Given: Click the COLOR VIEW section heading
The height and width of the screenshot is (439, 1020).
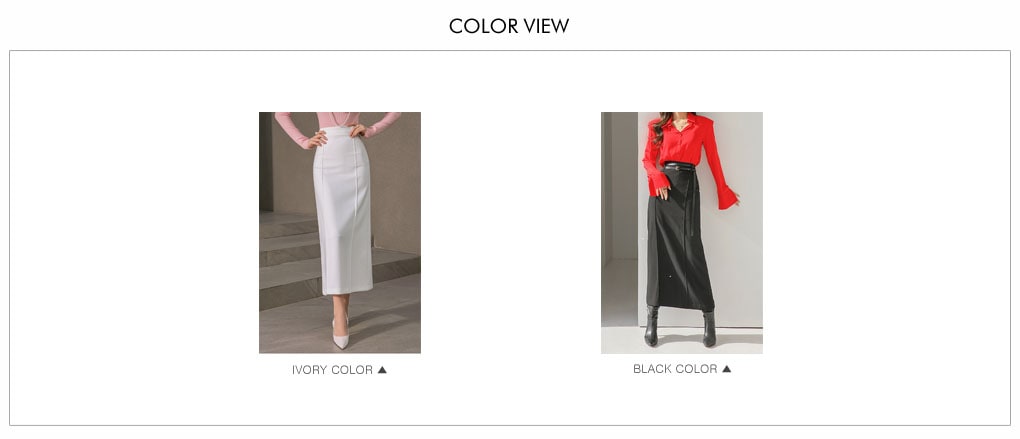Looking at the screenshot, I should coord(509,26).
